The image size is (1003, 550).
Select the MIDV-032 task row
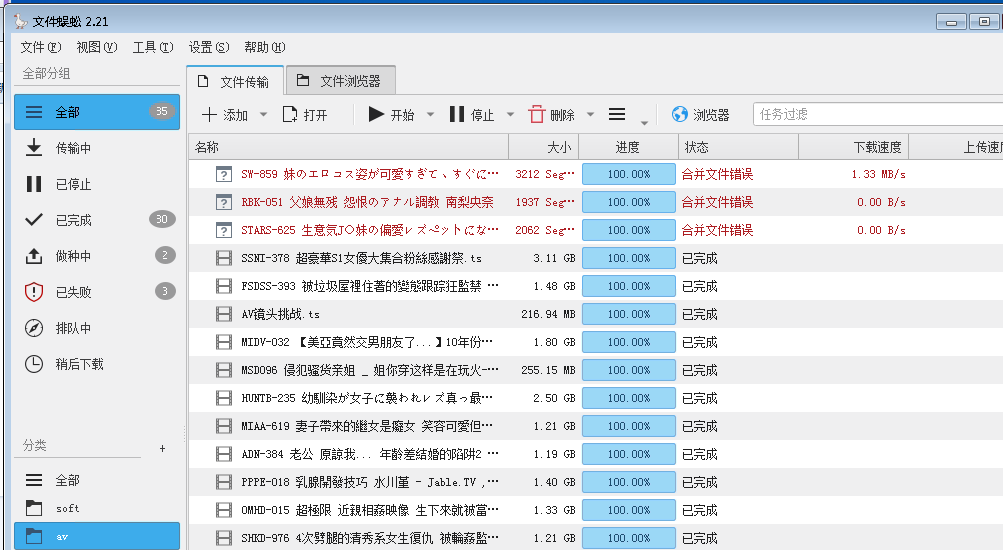(x=596, y=342)
